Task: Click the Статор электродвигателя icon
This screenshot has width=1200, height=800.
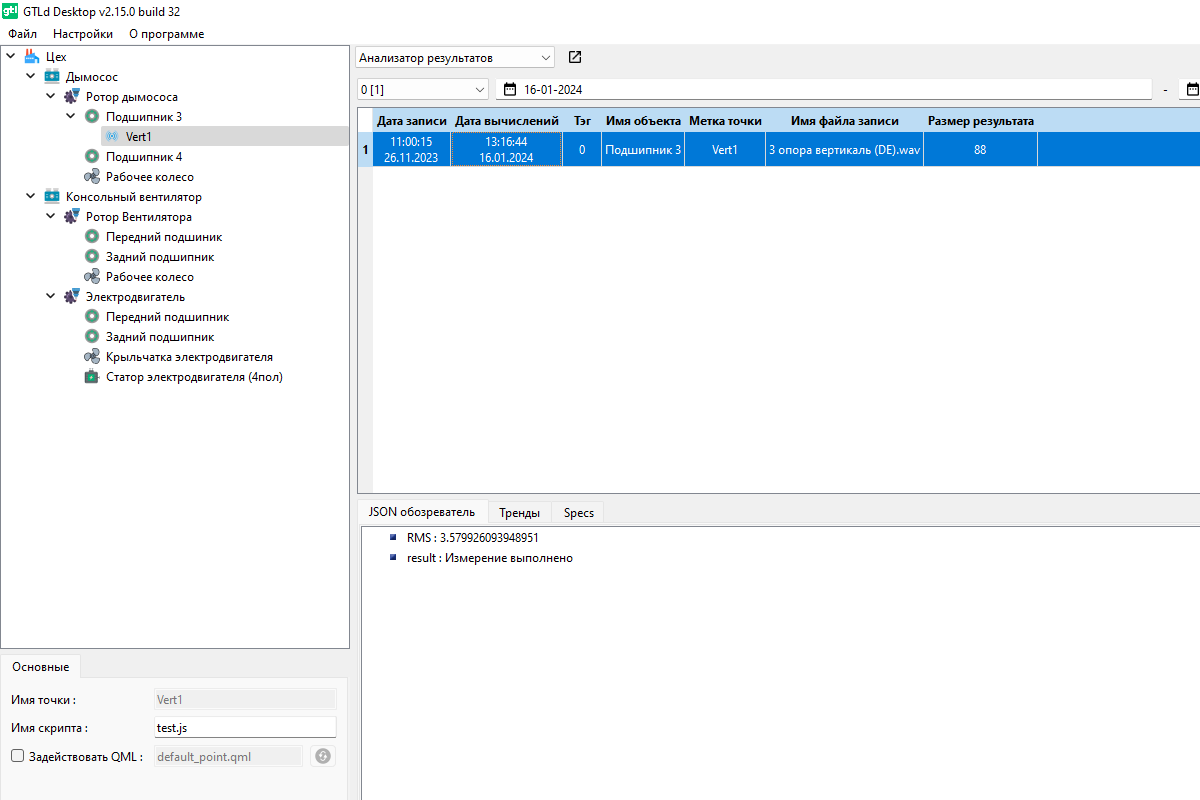Action: tap(92, 377)
